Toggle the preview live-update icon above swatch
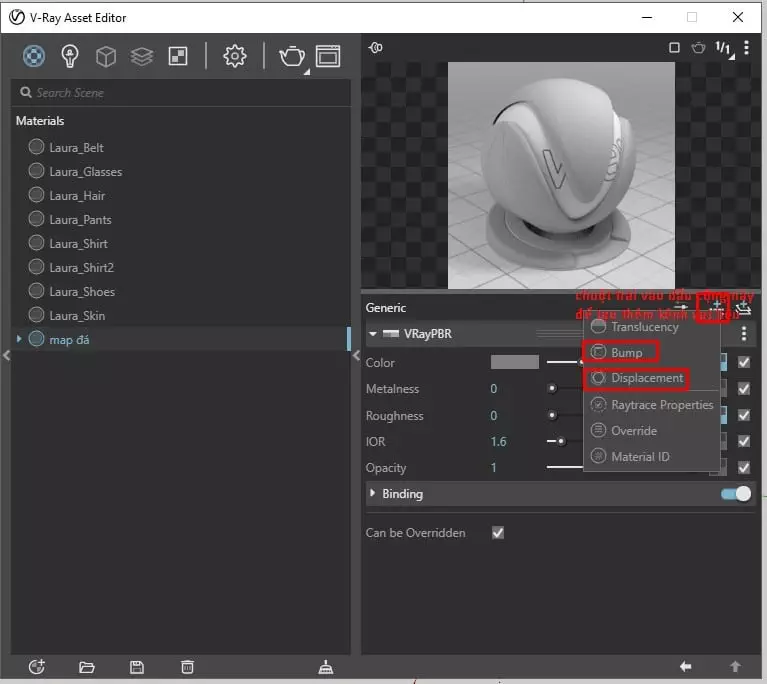Image resolution: width=767 pixels, height=684 pixels. click(376, 47)
